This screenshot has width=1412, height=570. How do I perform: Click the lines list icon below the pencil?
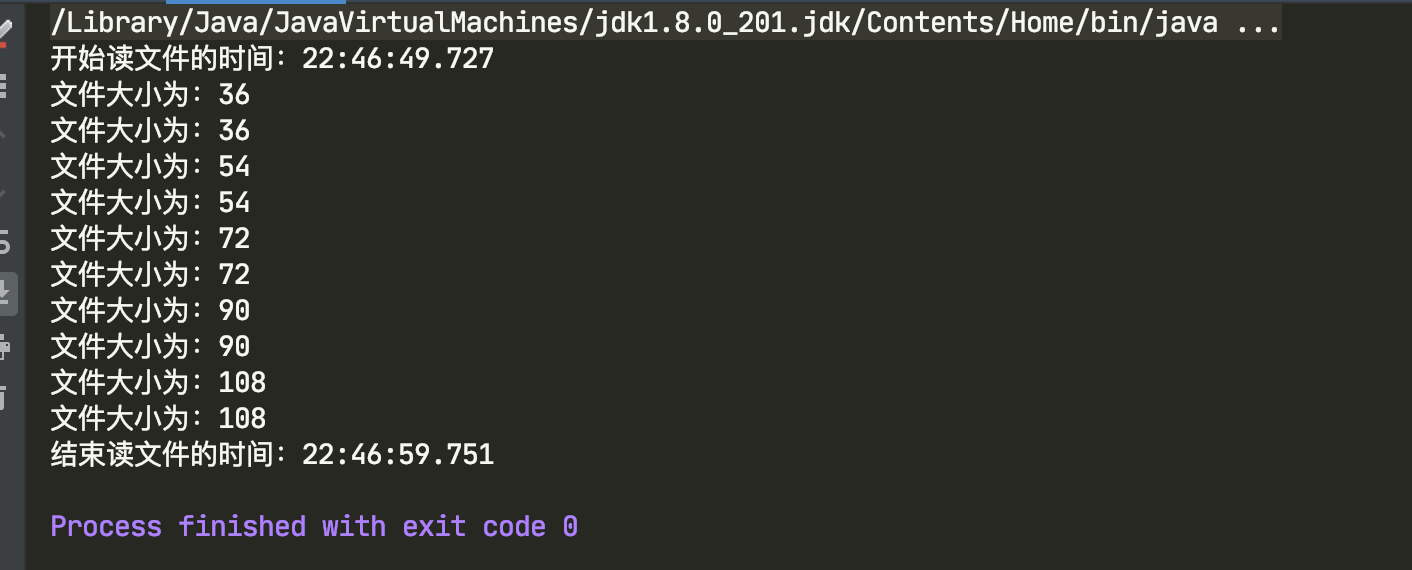pyautogui.click(x=4, y=85)
